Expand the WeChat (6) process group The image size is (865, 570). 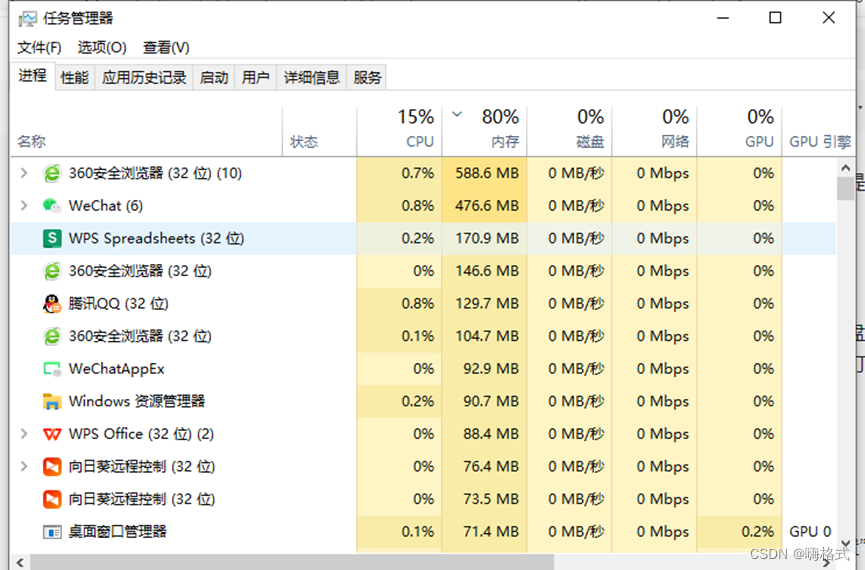coord(24,206)
